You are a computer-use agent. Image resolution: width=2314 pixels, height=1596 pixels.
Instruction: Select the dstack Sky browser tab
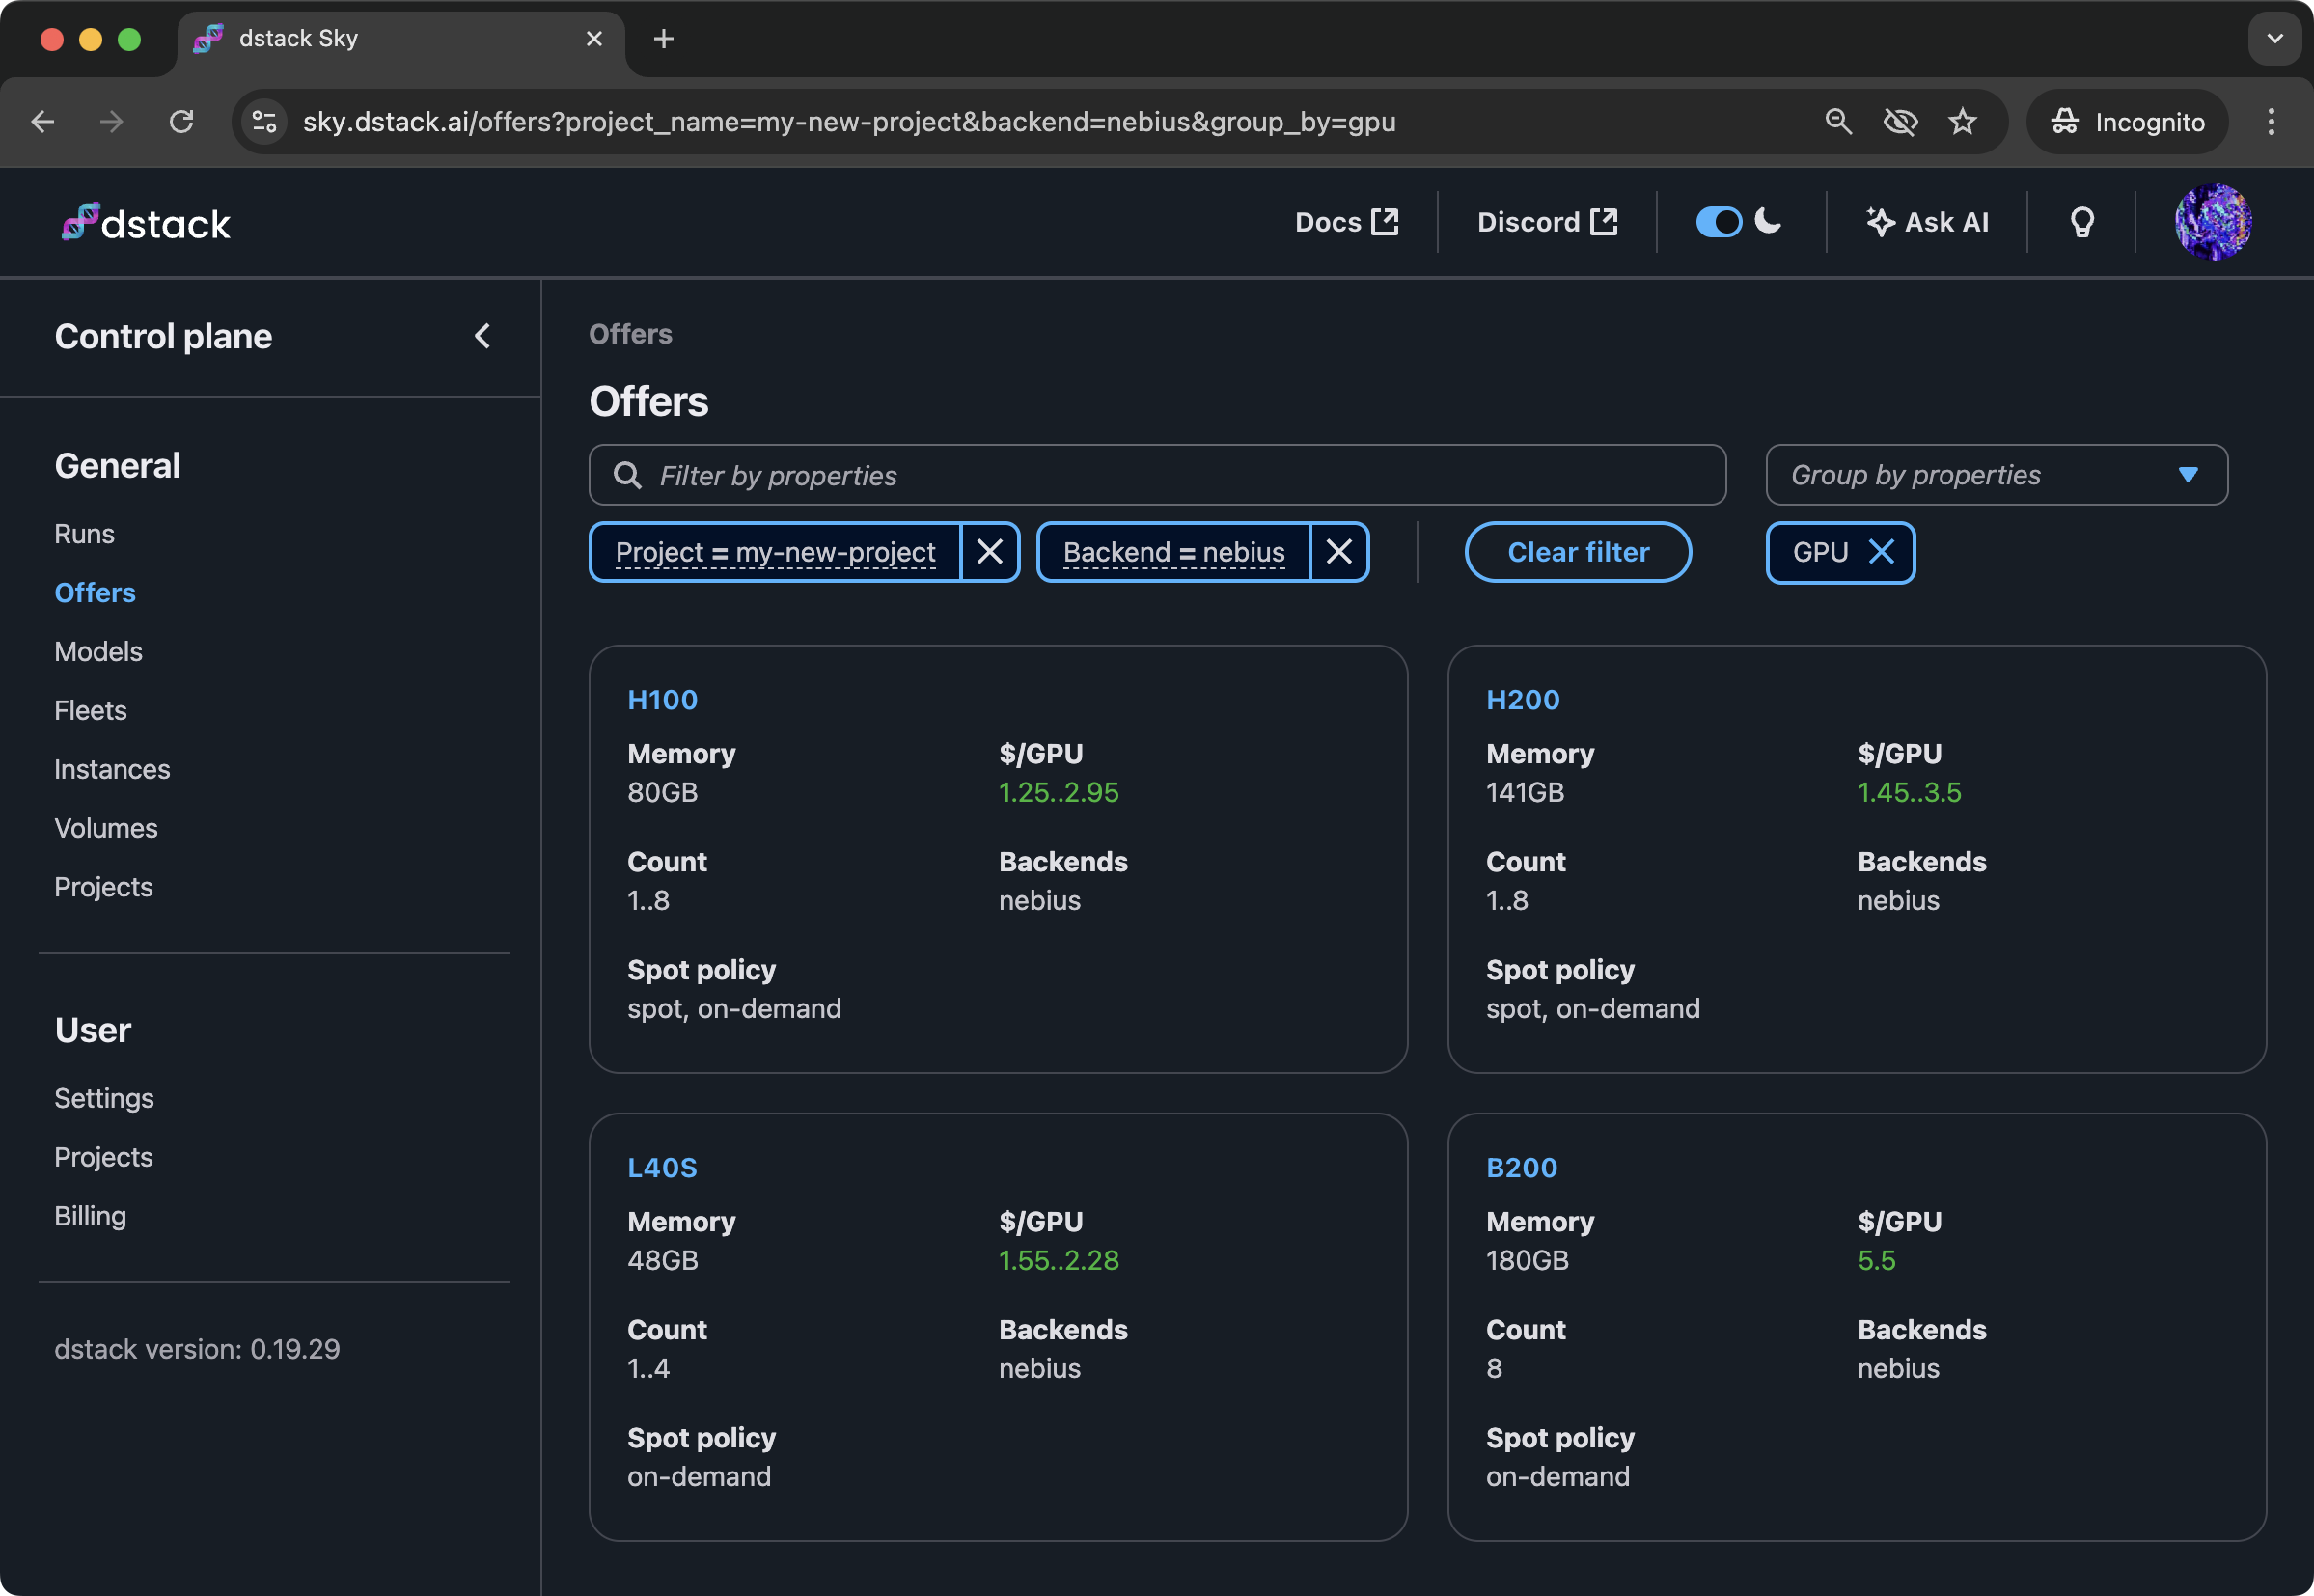pos(400,39)
